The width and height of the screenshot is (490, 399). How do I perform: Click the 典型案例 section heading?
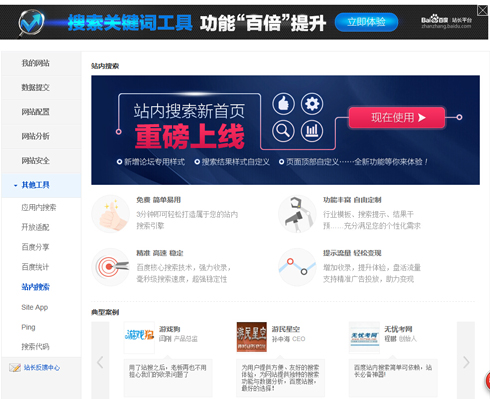105,312
